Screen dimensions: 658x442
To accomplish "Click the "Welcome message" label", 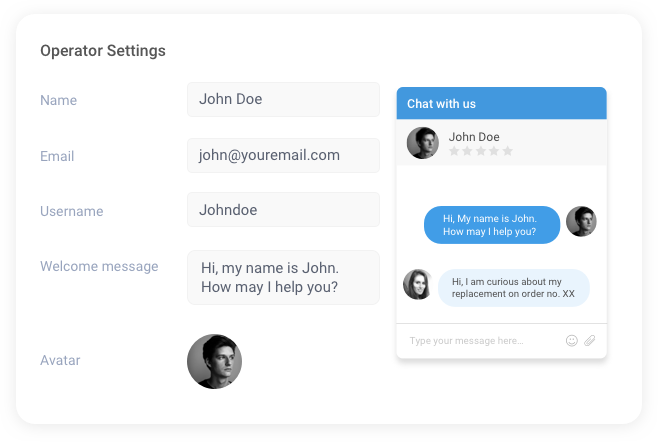I will (x=99, y=267).
